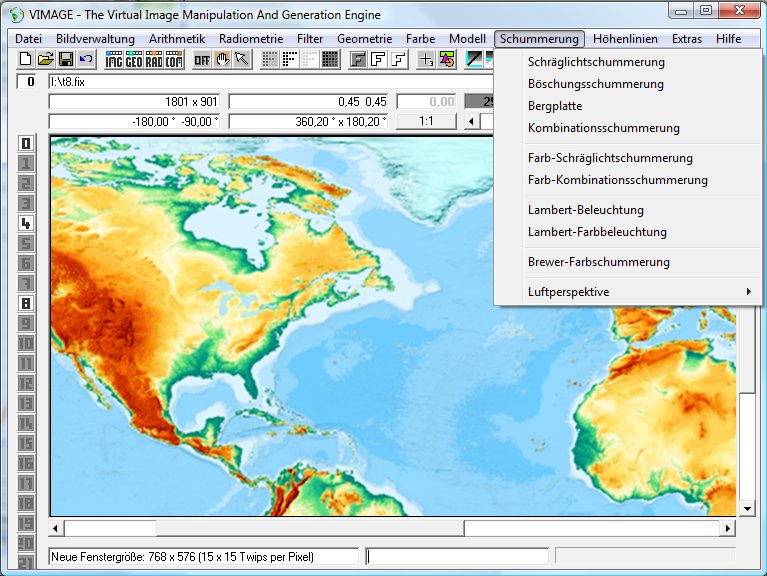Open the Höhenlinien menu
The width and height of the screenshot is (767, 576).
click(x=625, y=39)
